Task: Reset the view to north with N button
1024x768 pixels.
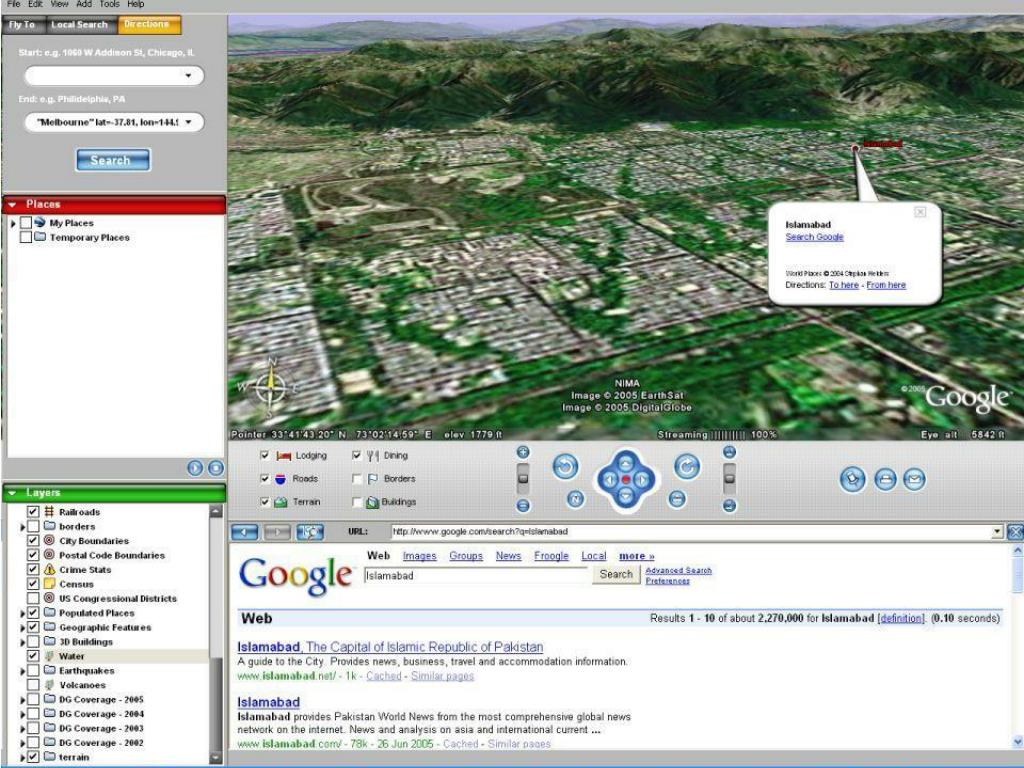Action: (x=575, y=499)
